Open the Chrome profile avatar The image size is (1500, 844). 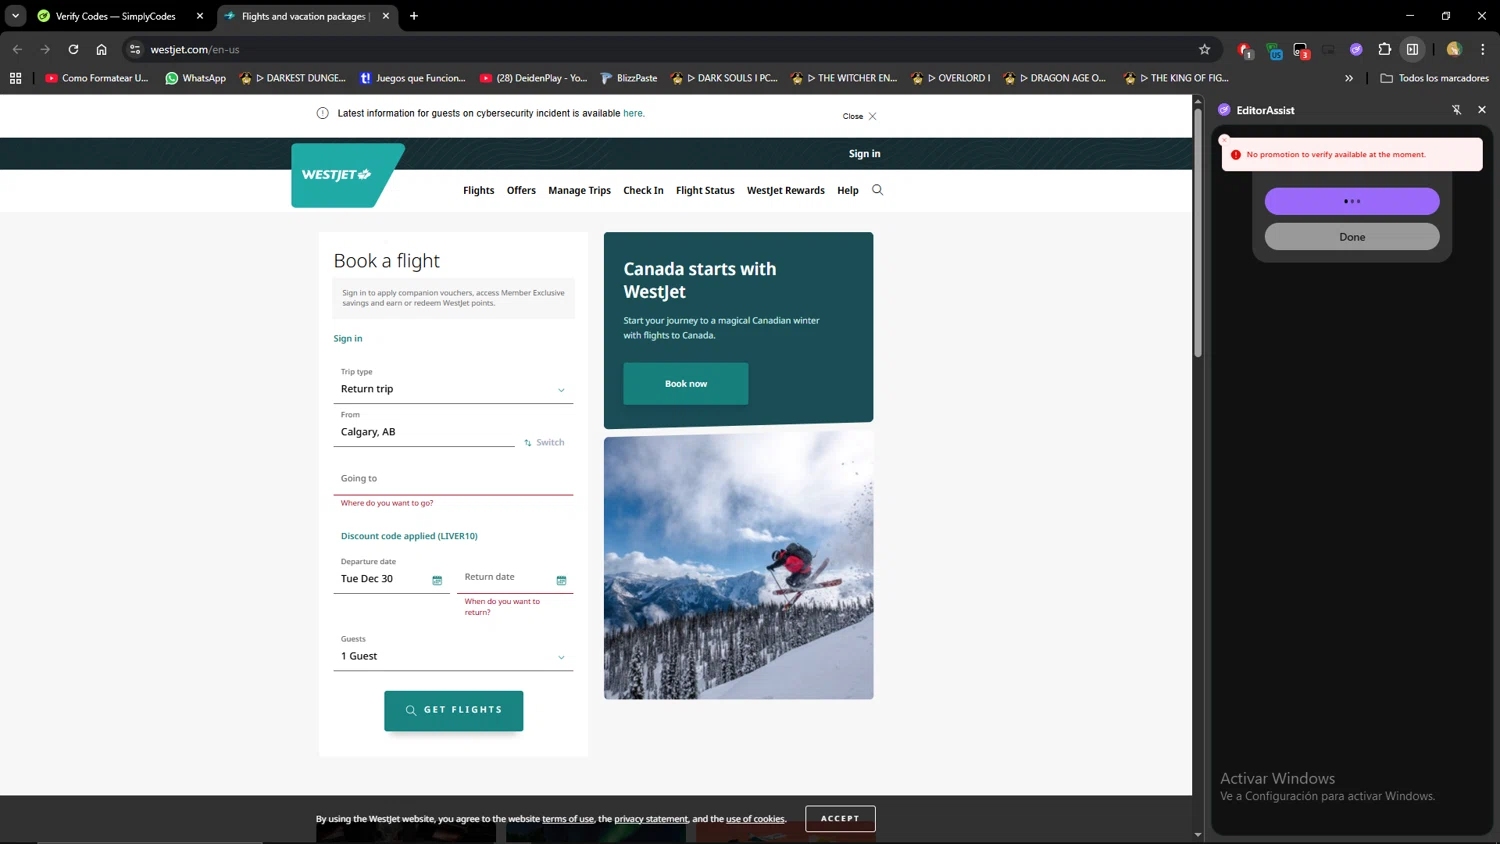[1454, 49]
